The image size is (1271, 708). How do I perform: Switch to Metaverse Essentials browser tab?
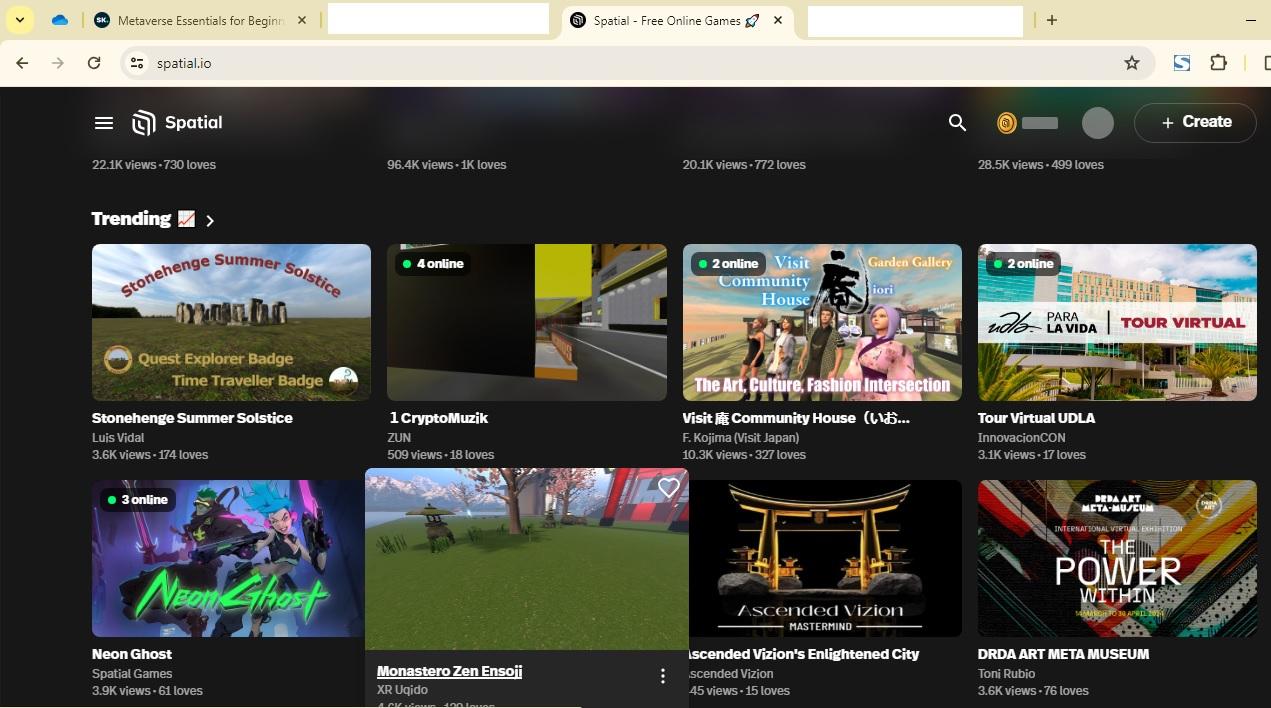(200, 20)
